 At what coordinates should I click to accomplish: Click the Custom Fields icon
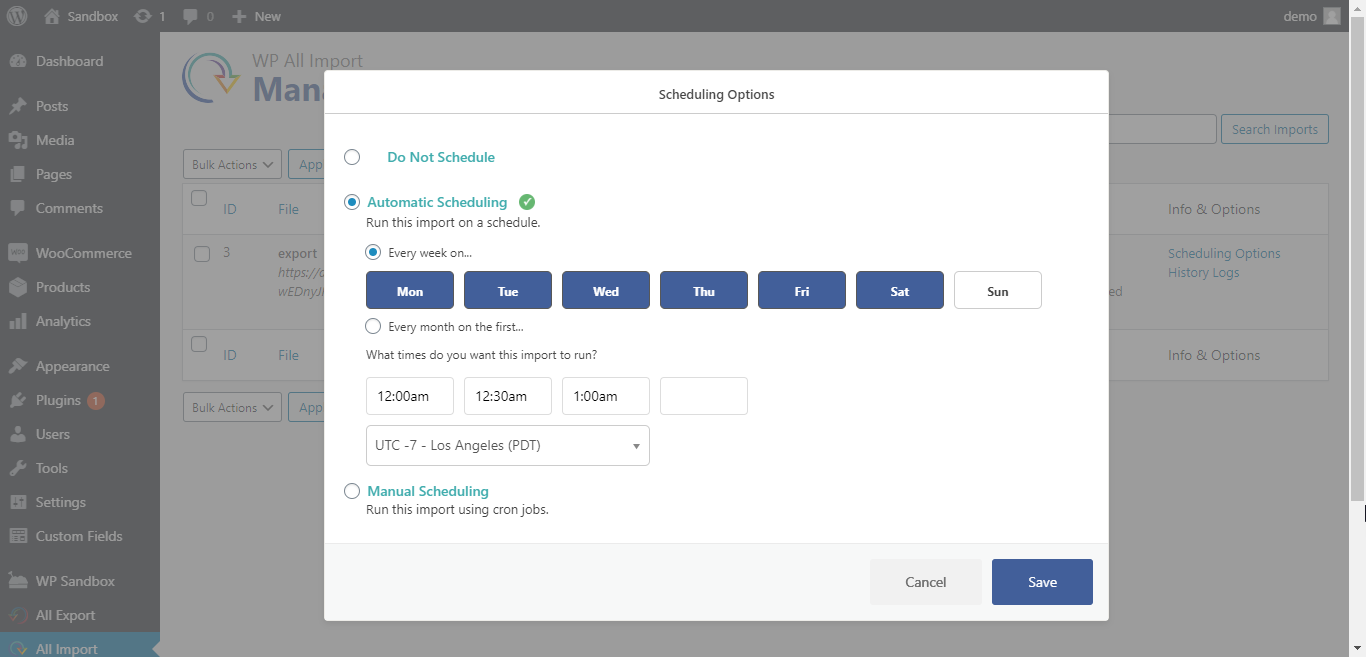[18, 536]
